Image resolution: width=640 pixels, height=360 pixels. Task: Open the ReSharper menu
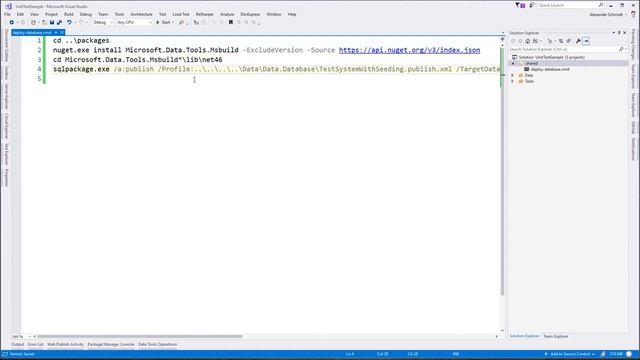[x=204, y=14]
